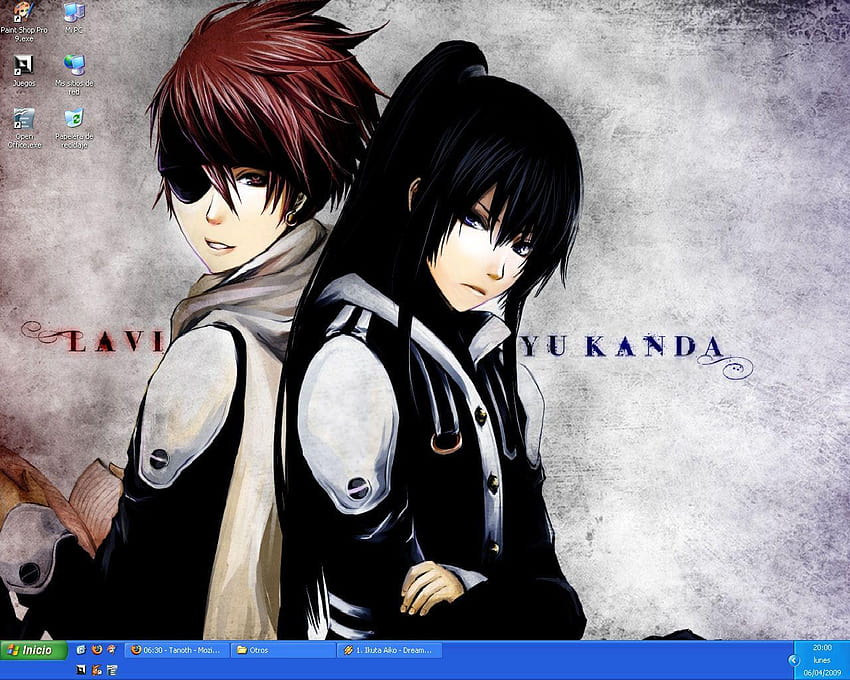Click the Inicio start button
This screenshot has height=680, width=850.
click(x=34, y=650)
